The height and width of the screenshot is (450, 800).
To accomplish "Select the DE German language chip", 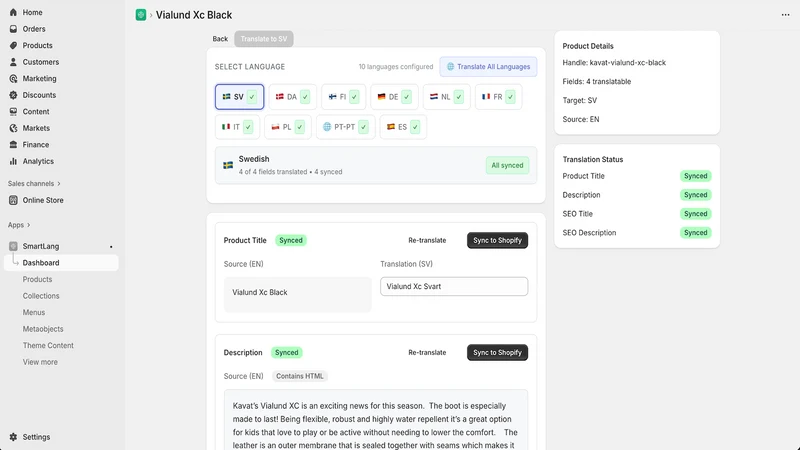I will click(394, 97).
